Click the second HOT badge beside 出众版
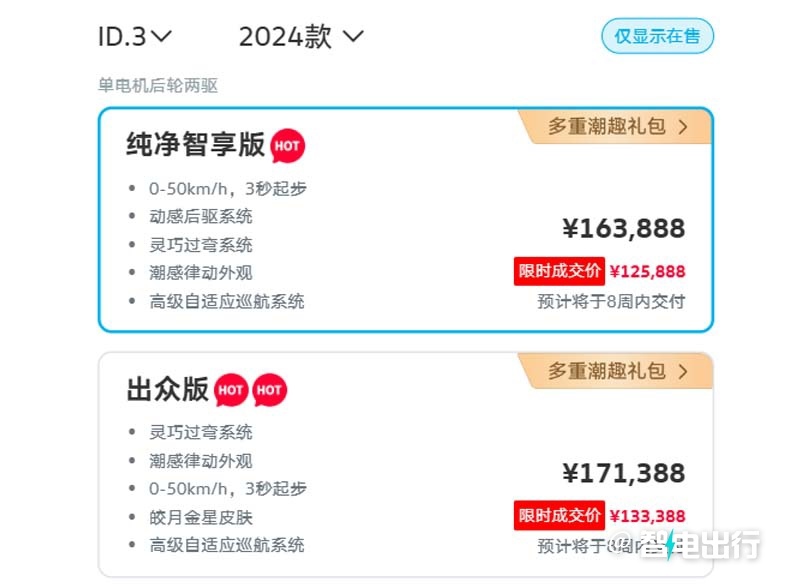This screenshot has width=800, height=588. tap(269, 390)
